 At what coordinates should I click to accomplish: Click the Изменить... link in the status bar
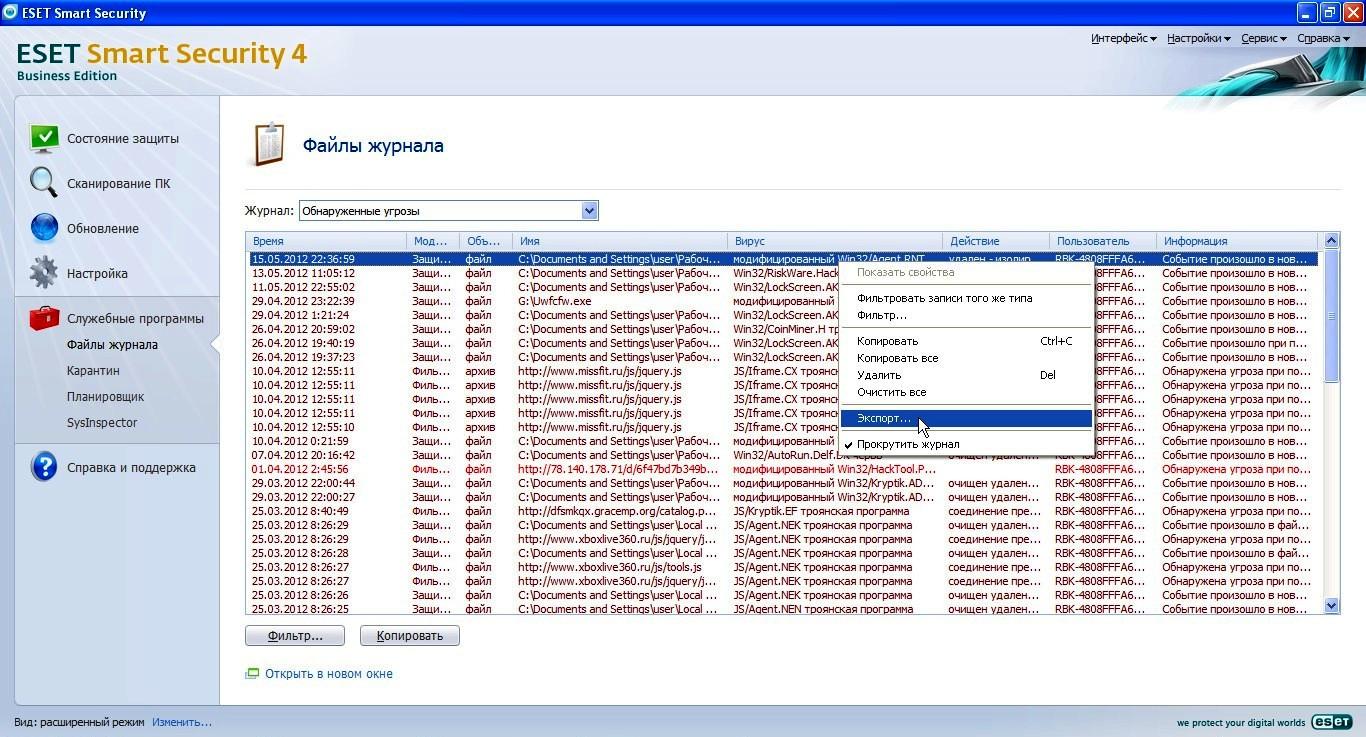[x=182, y=722]
